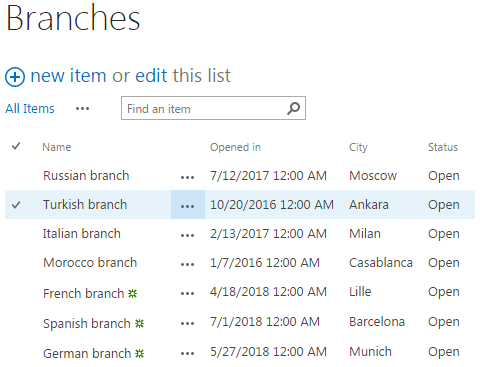
Task: Open ellipsis menu for French branch
Action: 187,294
